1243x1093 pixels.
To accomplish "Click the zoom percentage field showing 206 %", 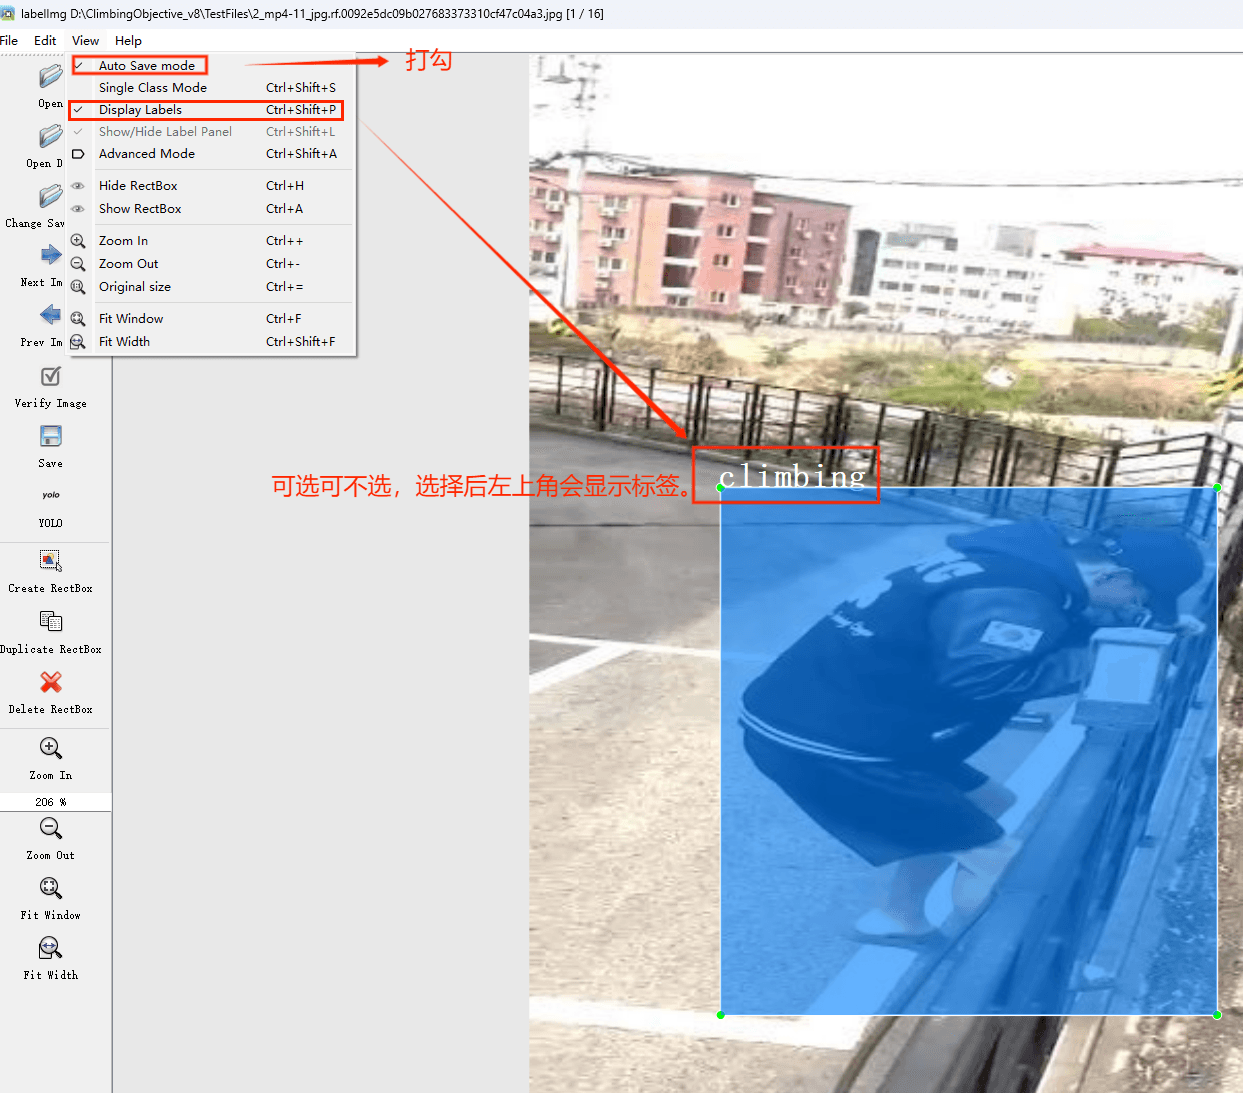I will coord(50,802).
